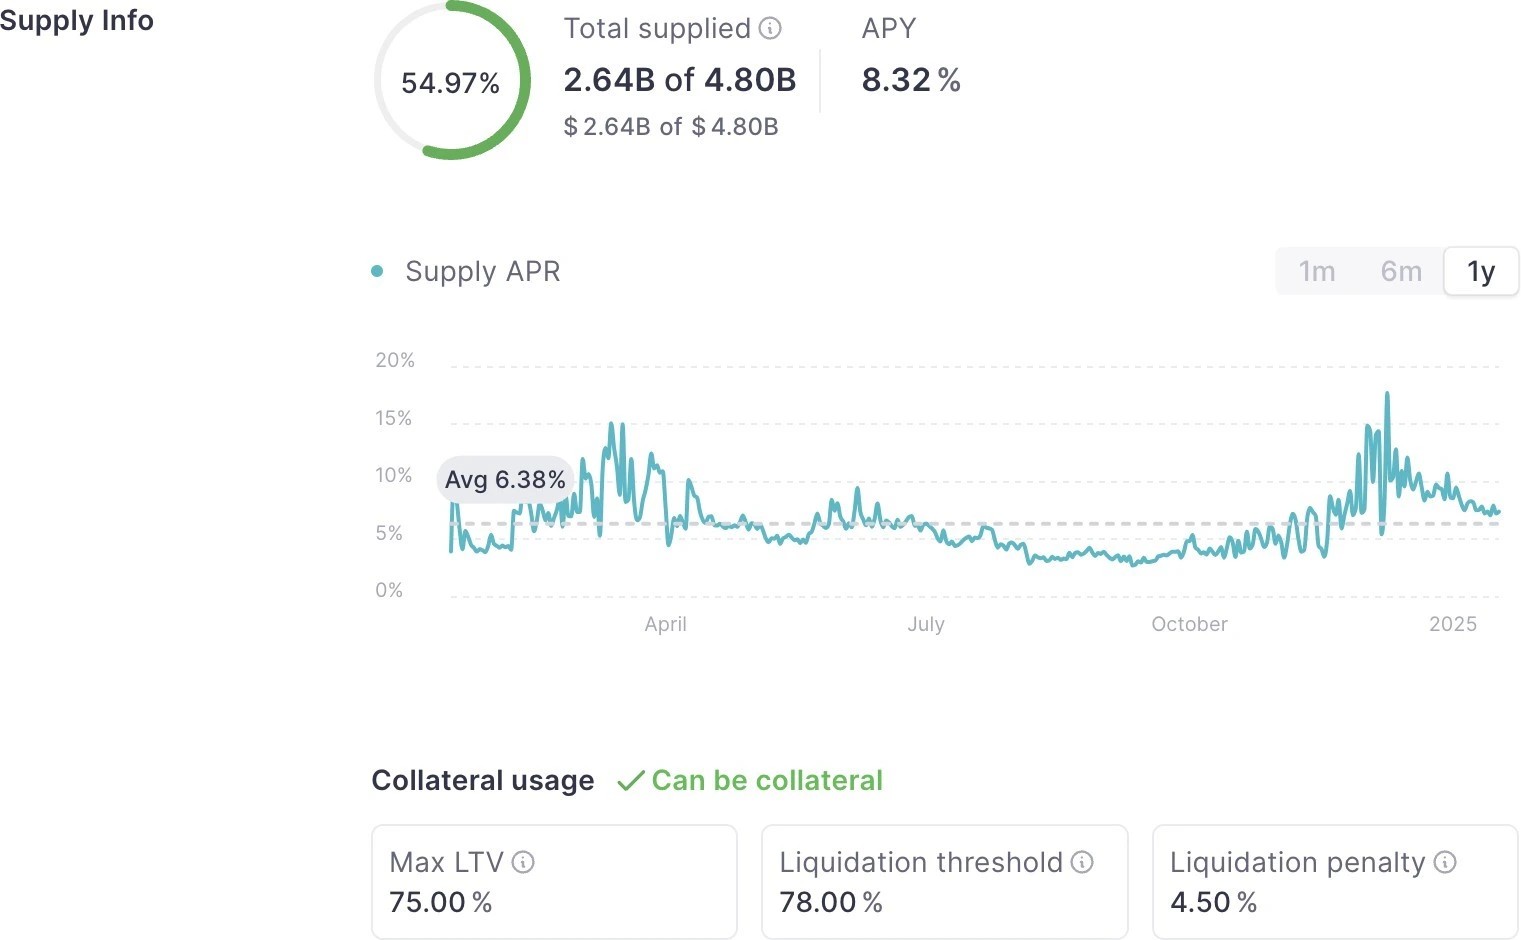Click the green collateral checkmark icon
Screen dimensions: 1521x940
click(x=630, y=781)
